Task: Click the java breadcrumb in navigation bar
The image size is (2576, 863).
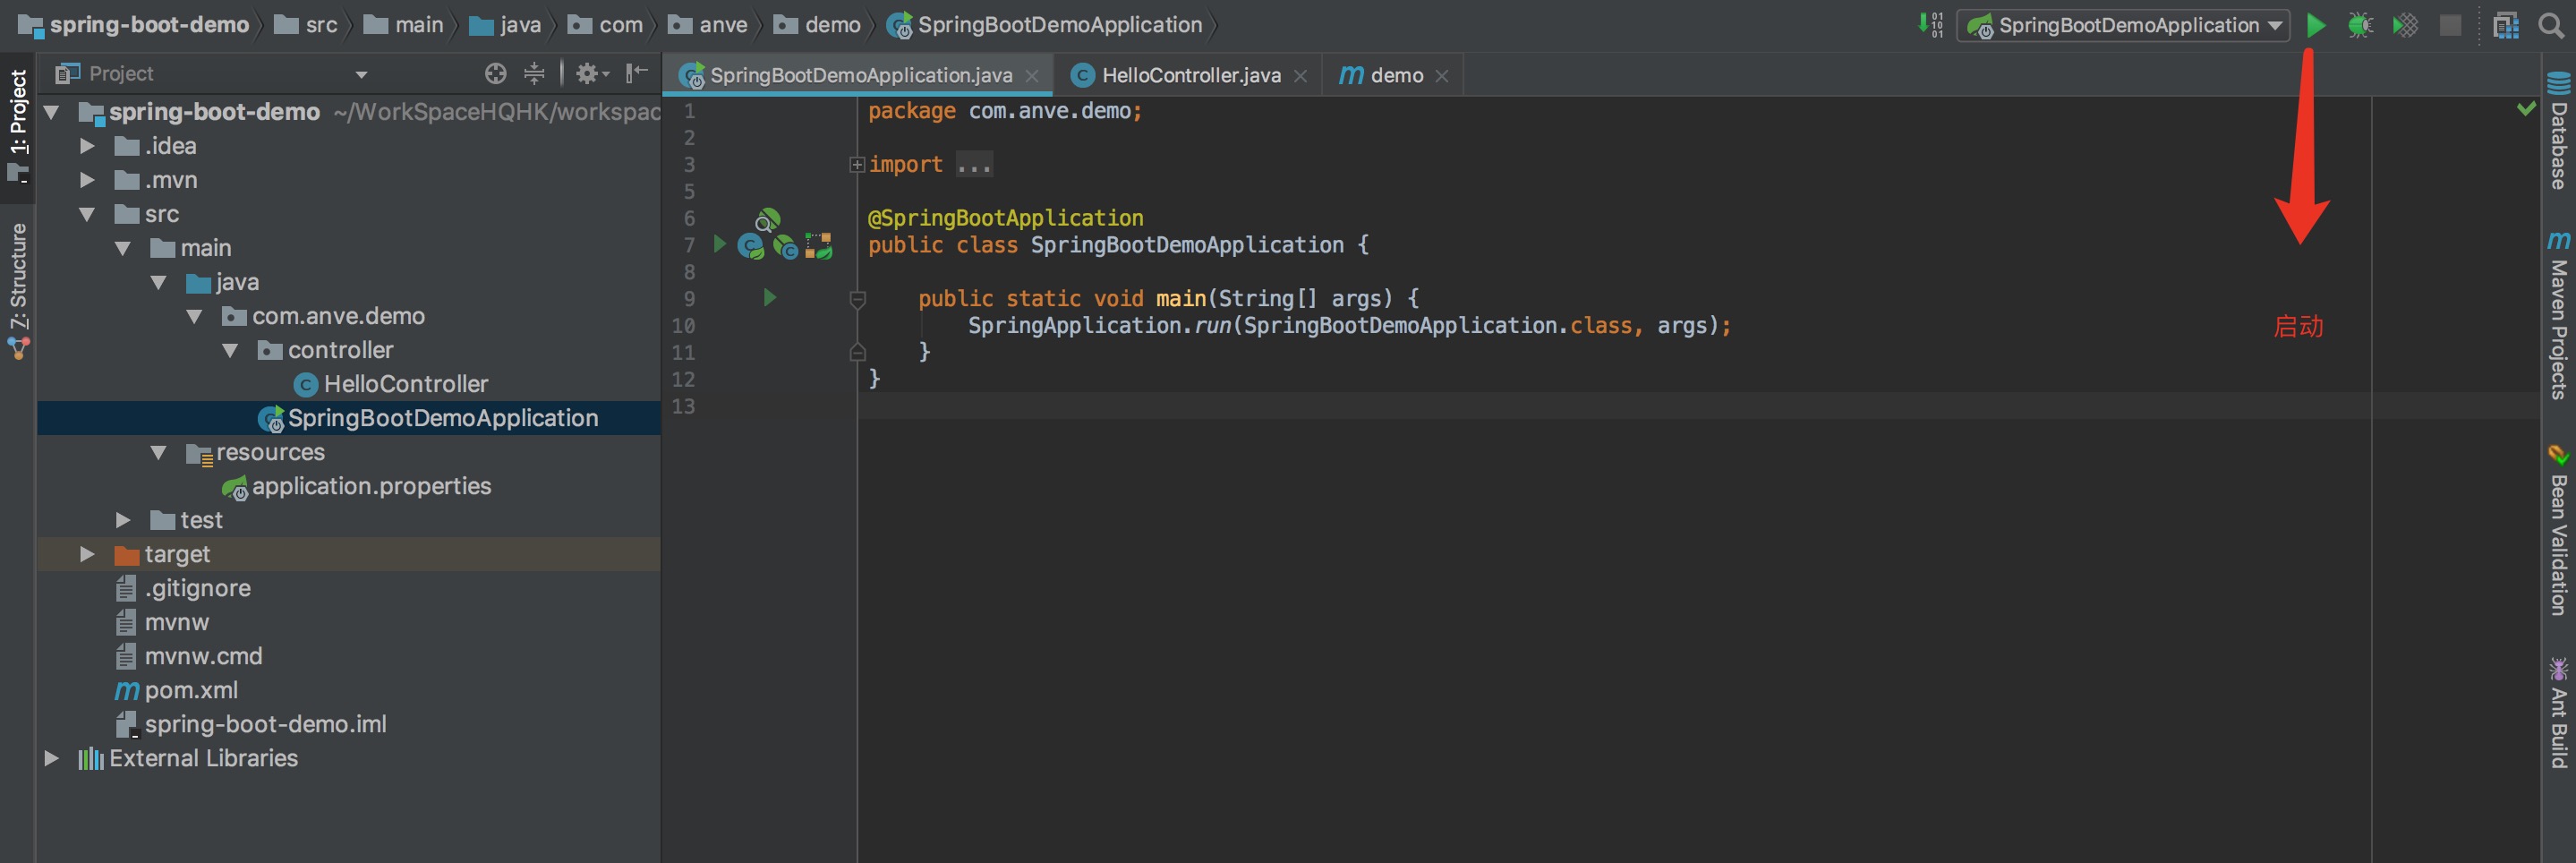Action: (x=505, y=25)
